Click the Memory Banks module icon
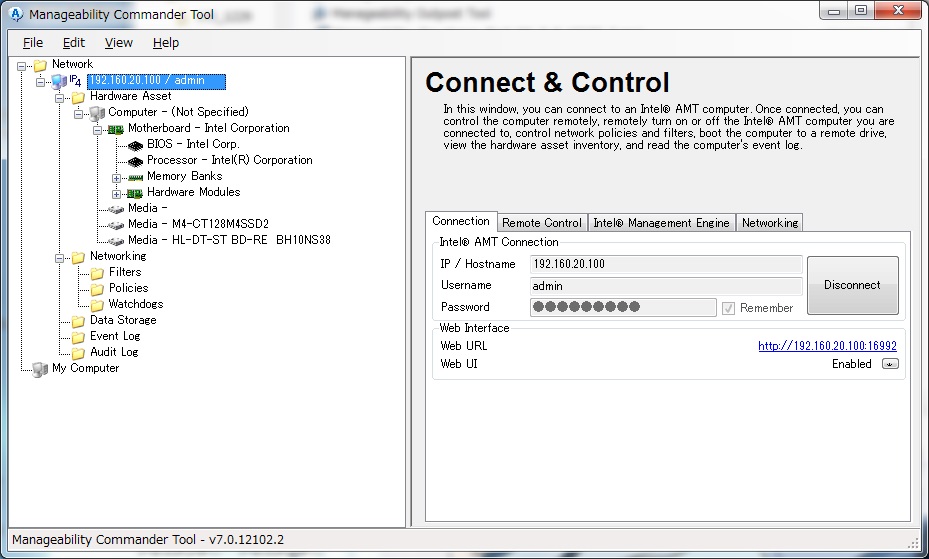The height and width of the screenshot is (559, 929). pos(136,177)
